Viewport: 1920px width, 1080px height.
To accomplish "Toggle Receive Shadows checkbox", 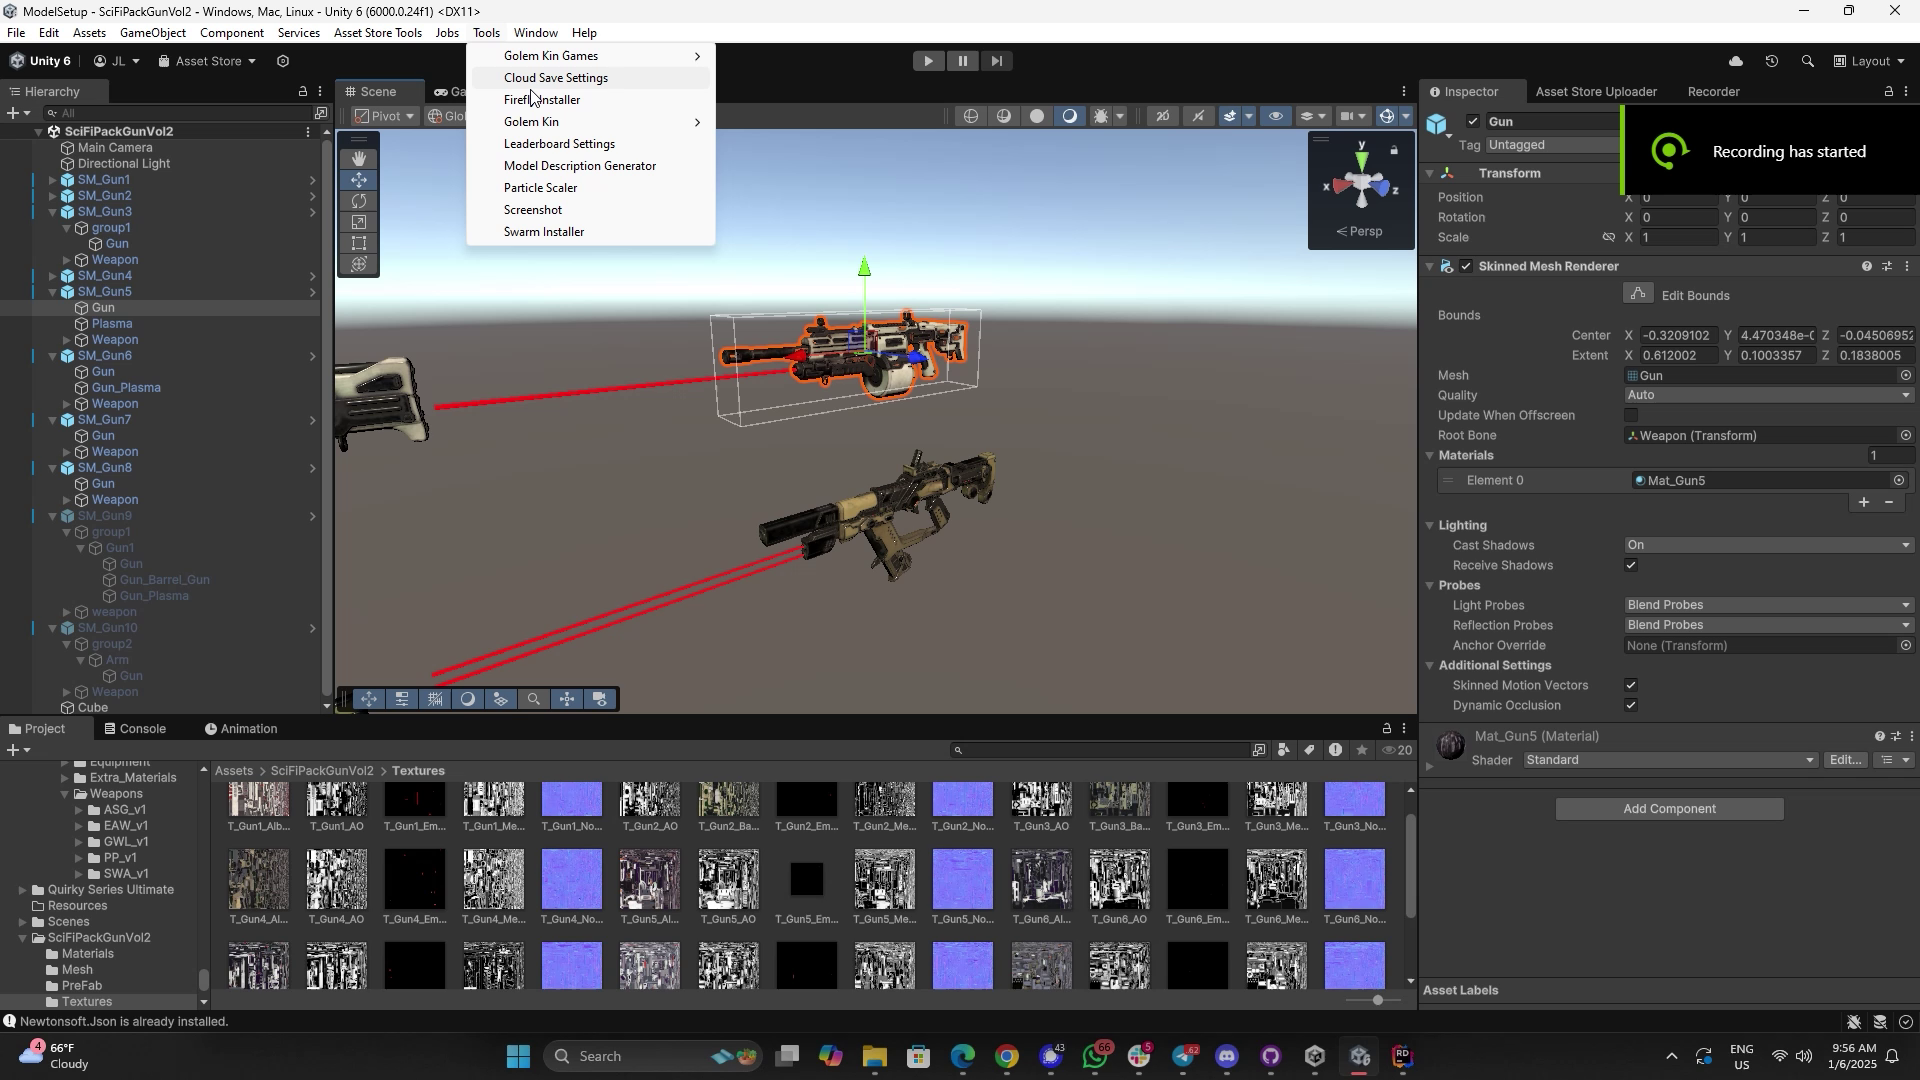I will pyautogui.click(x=1632, y=566).
